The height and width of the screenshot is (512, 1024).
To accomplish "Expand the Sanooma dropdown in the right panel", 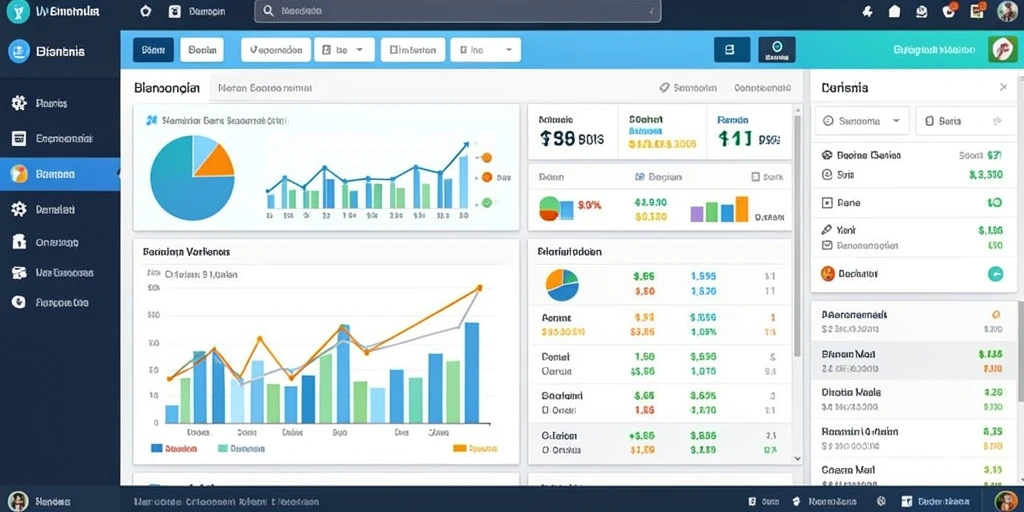I will pos(862,121).
